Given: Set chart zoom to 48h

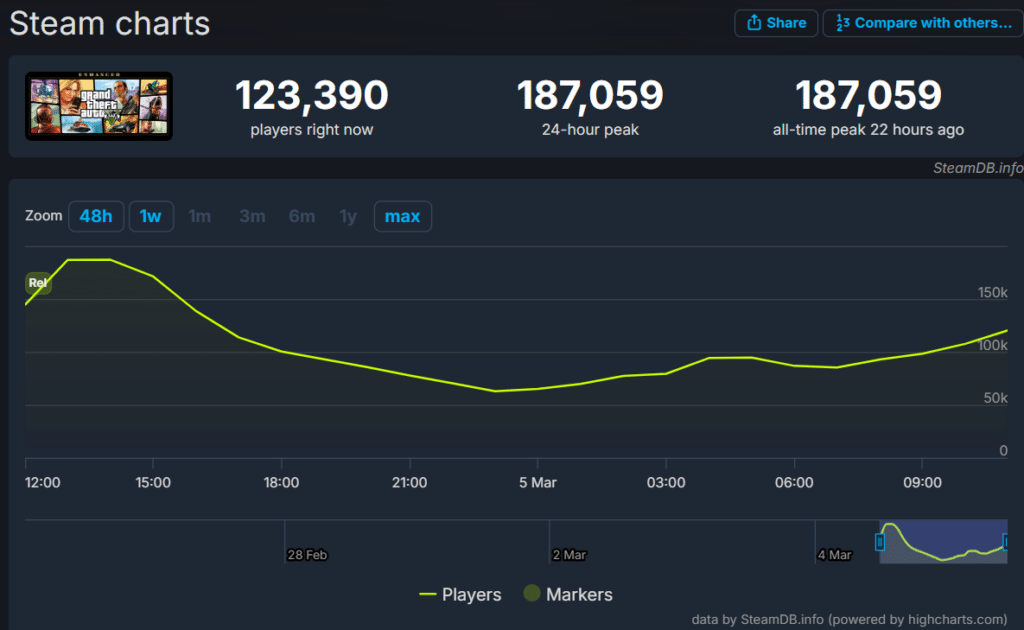Looking at the screenshot, I should click(x=96, y=216).
